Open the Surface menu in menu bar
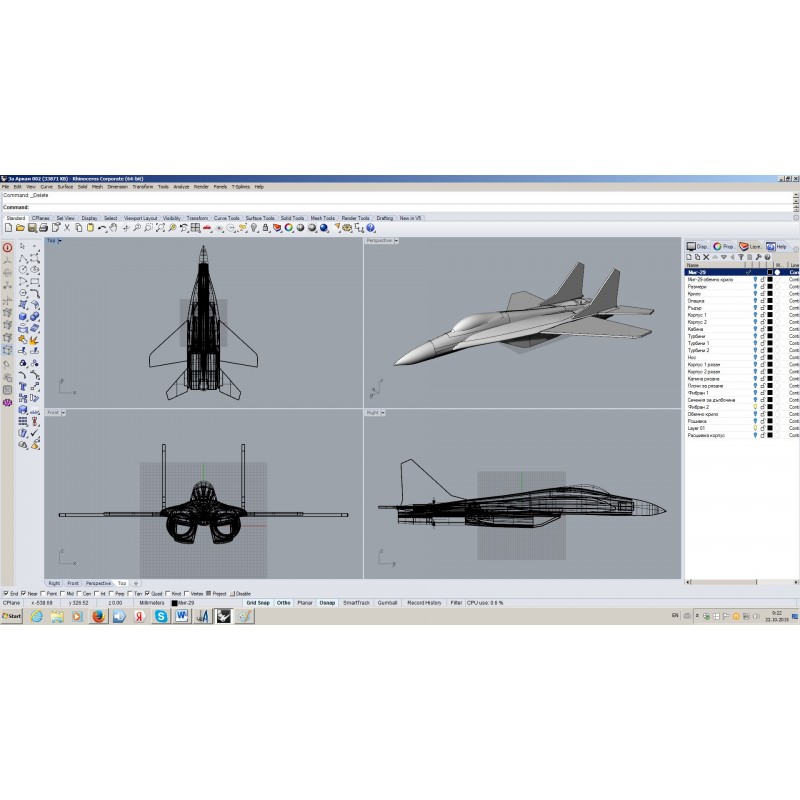The height and width of the screenshot is (800, 800). [x=64, y=187]
